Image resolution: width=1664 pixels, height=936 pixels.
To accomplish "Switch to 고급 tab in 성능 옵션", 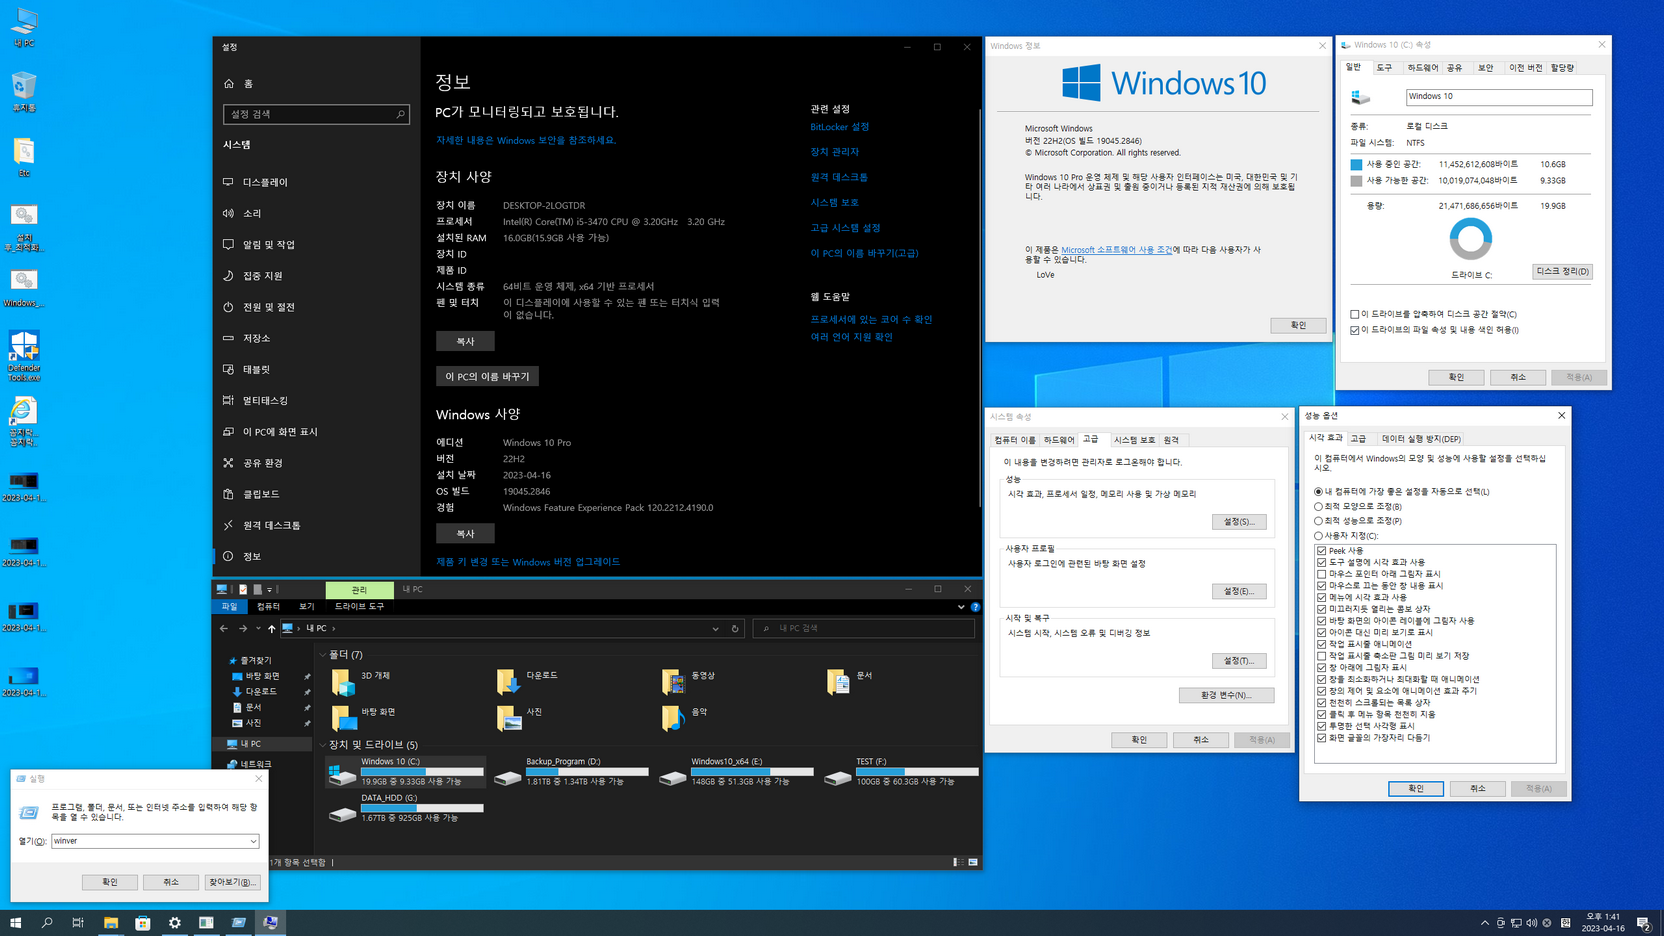I will coord(1358,439).
